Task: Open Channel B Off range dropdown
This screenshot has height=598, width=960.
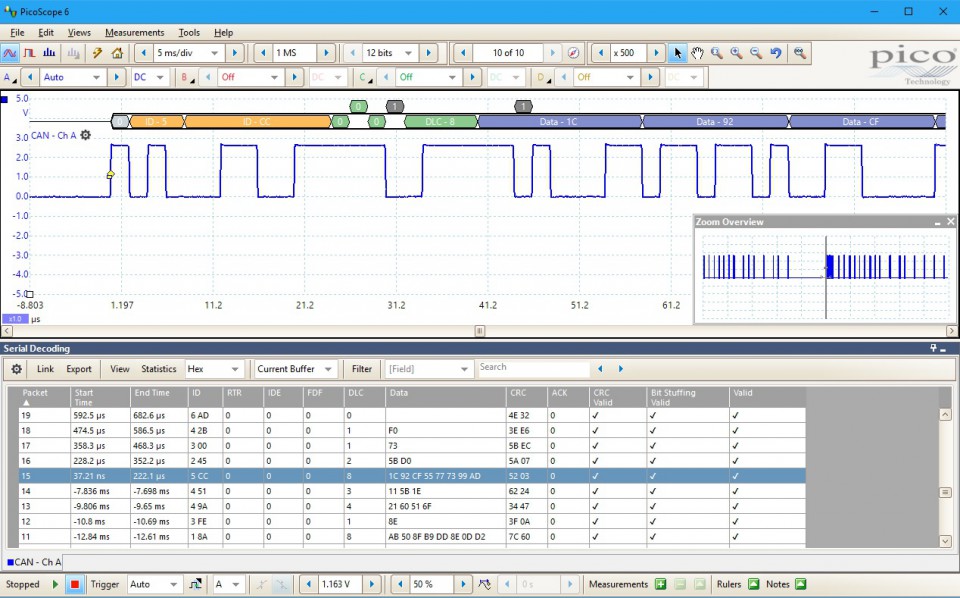Action: [274, 77]
